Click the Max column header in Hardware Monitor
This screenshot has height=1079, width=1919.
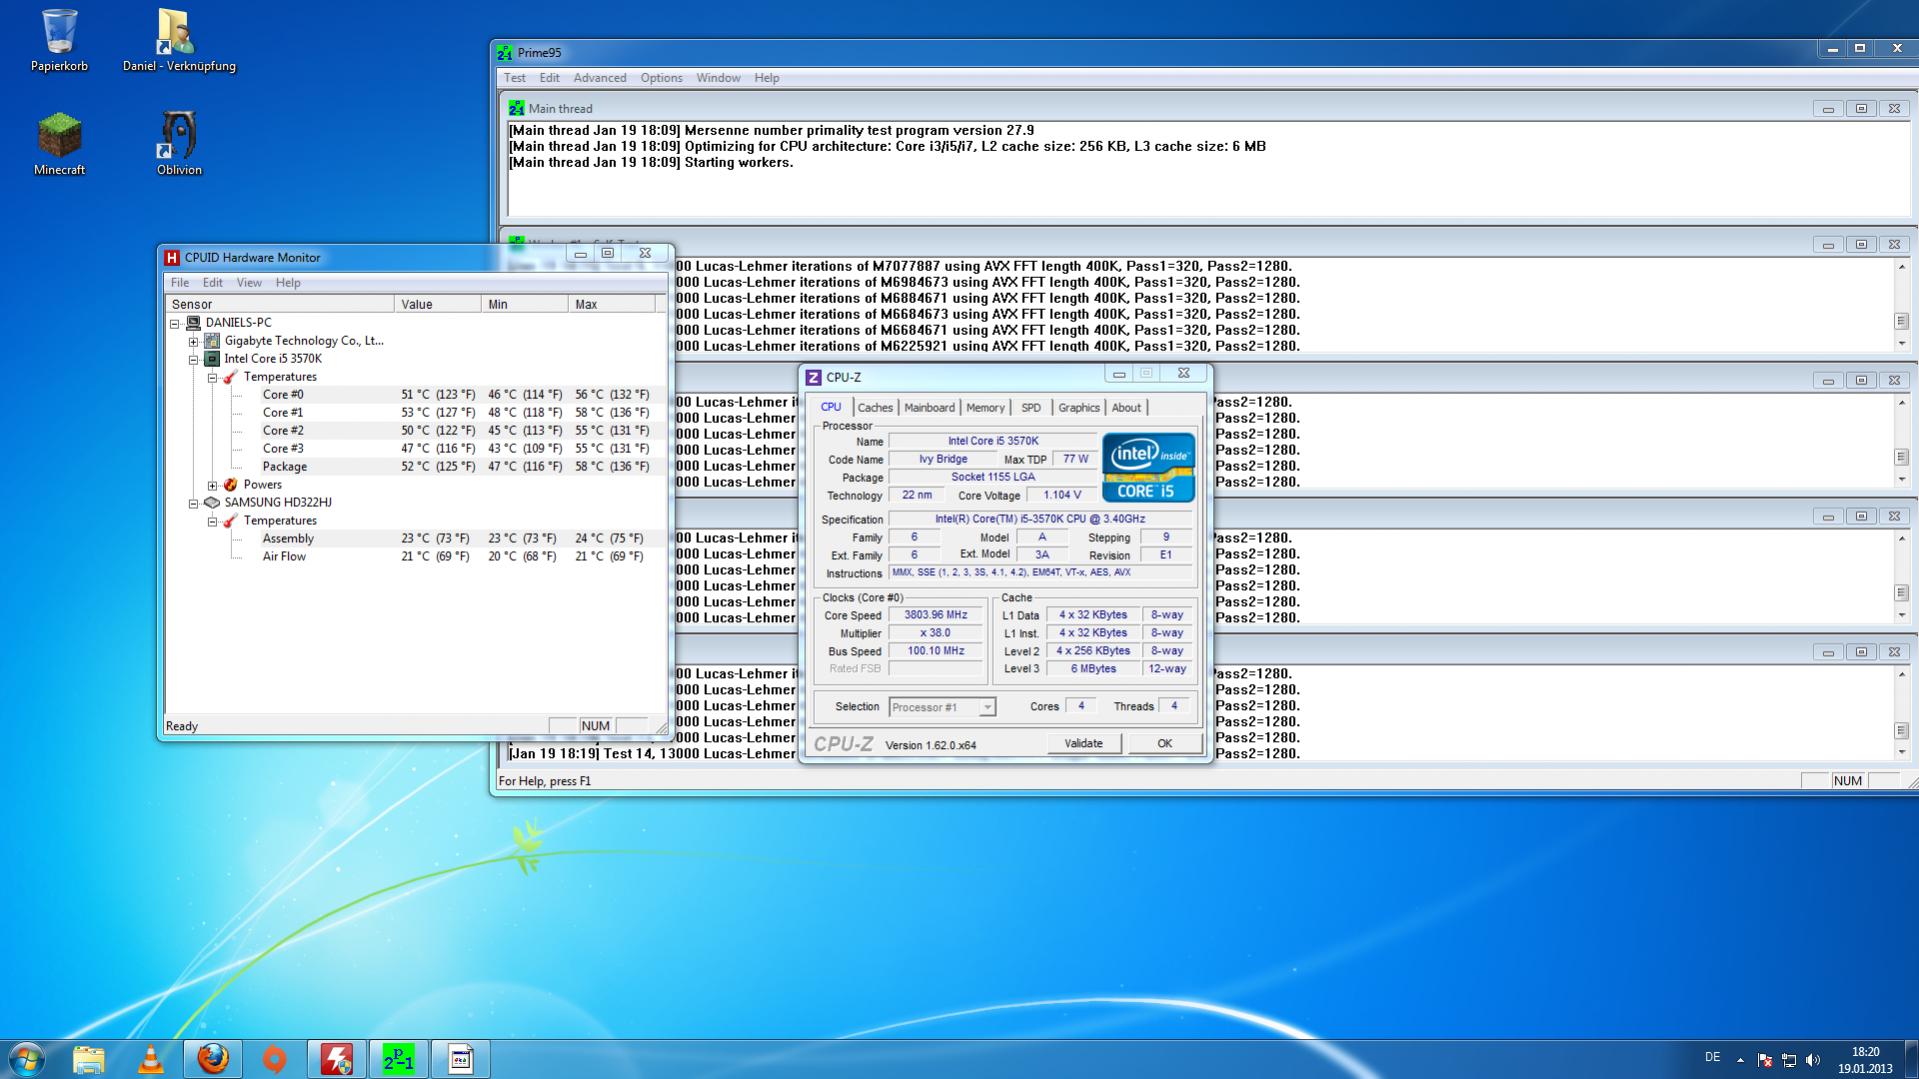[611, 304]
